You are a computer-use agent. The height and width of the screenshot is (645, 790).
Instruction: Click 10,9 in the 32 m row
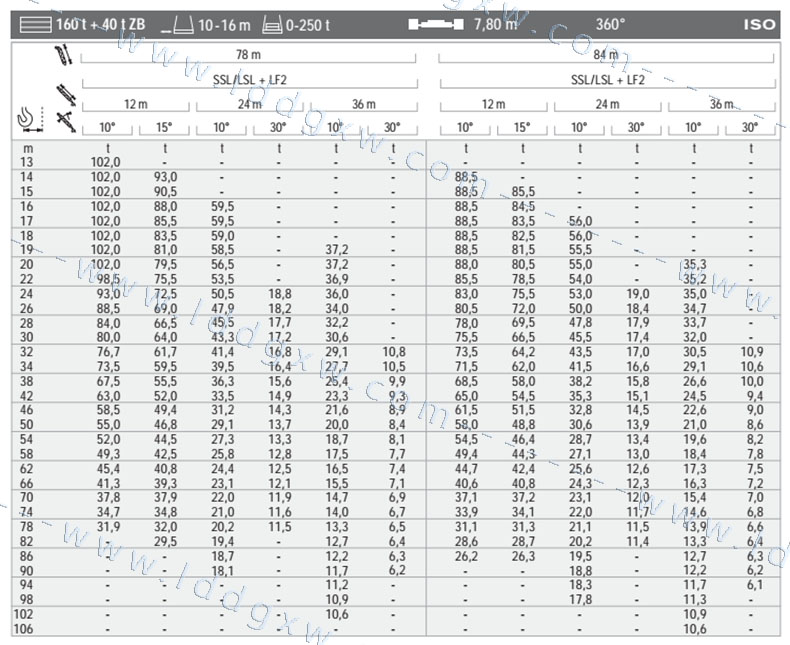coord(752,352)
